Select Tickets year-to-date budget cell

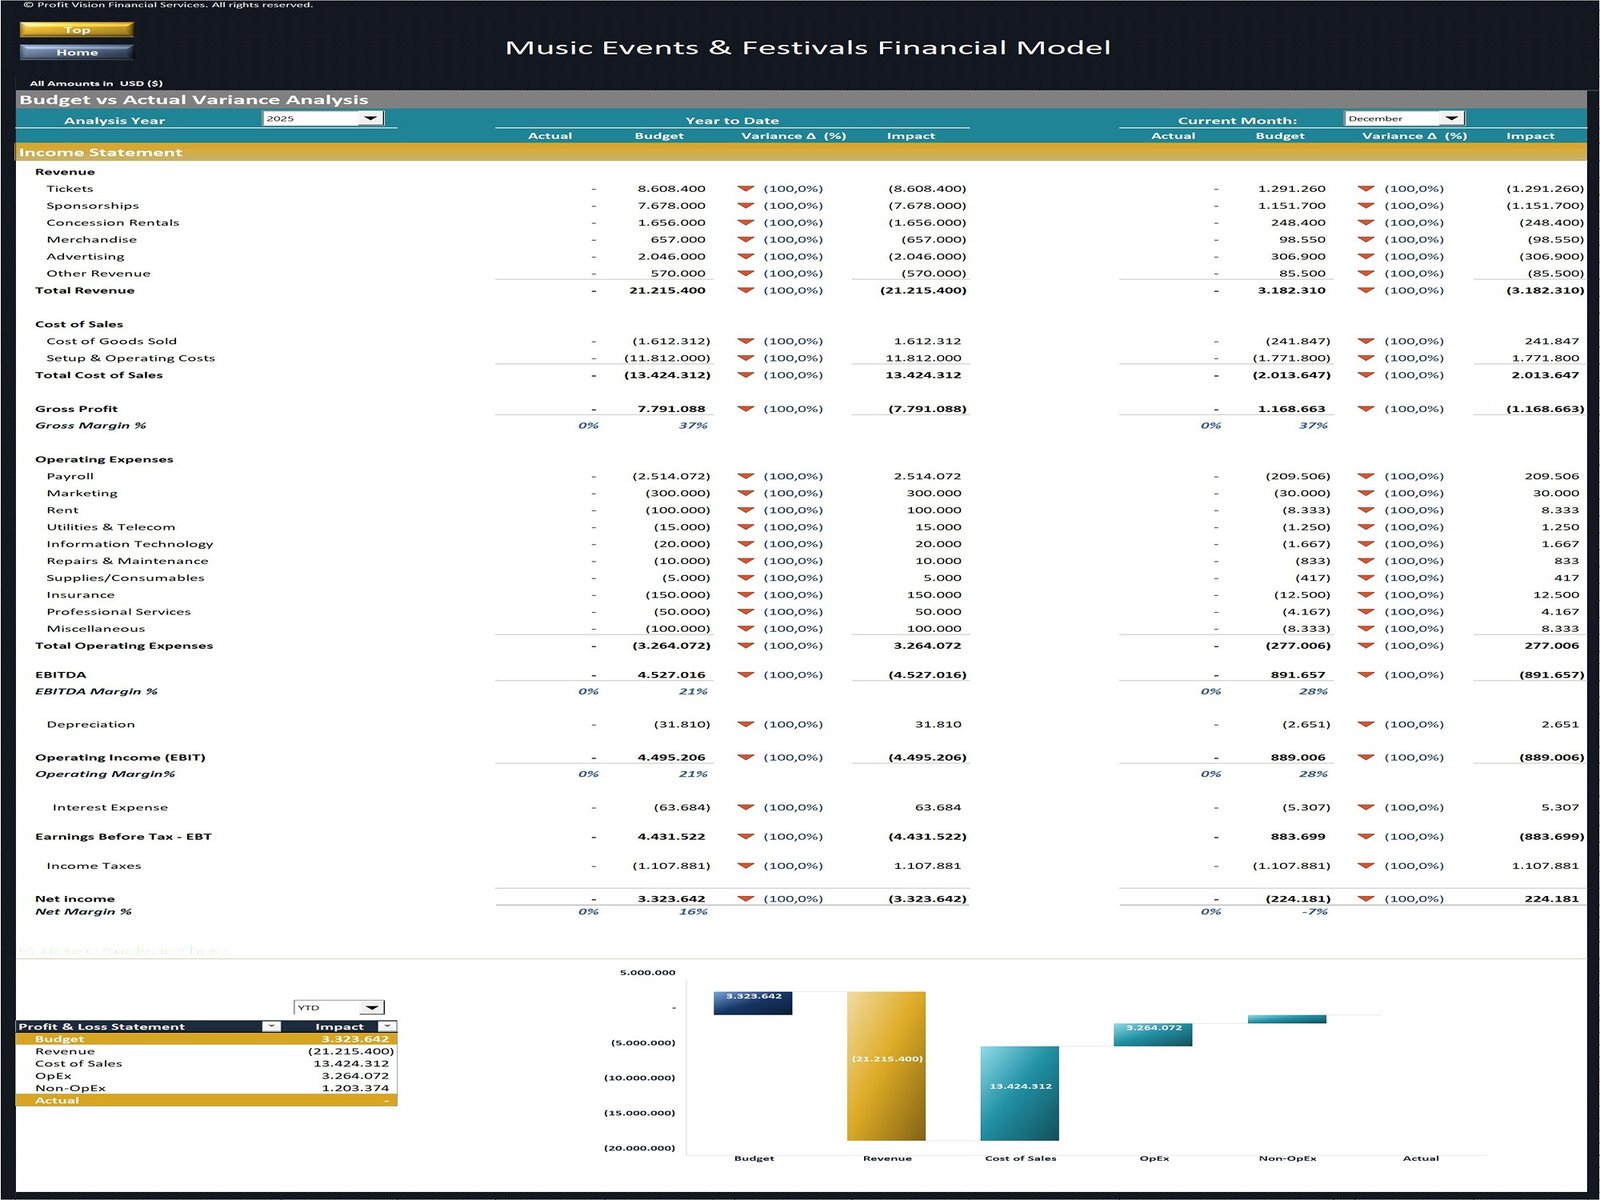671,189
